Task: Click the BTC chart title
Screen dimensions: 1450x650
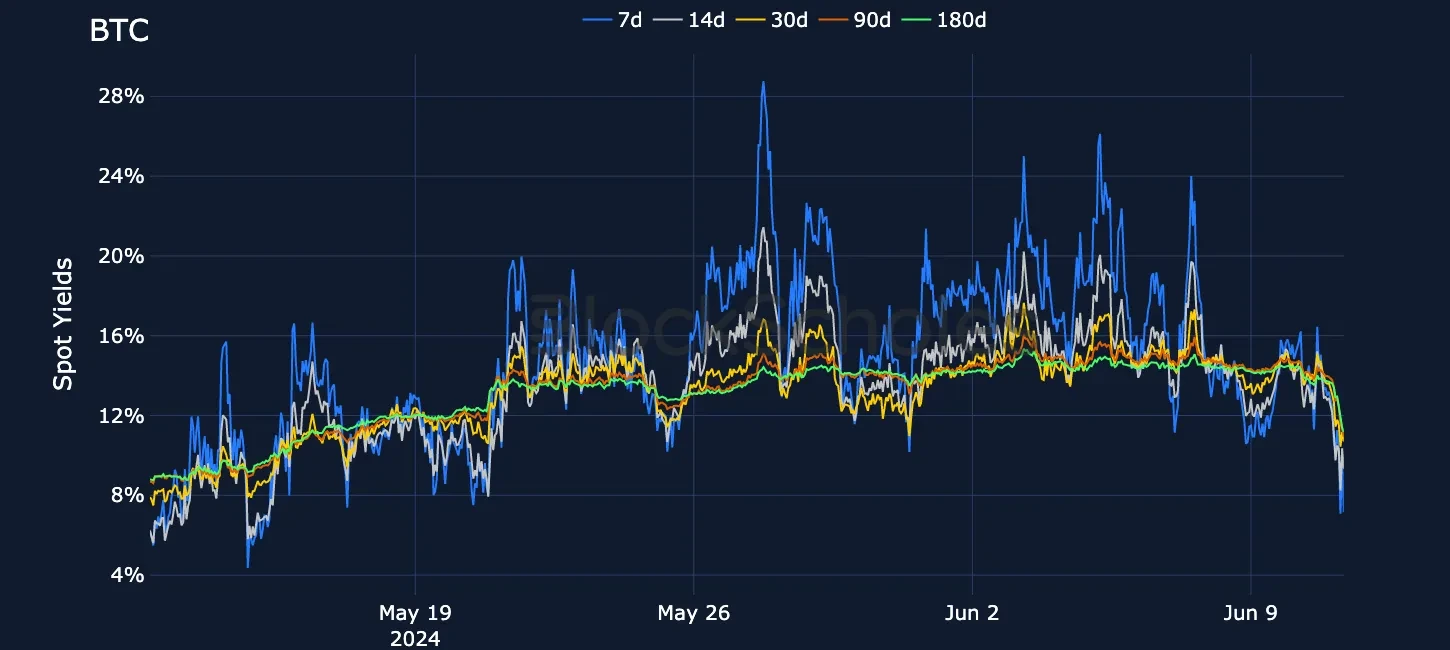Action: click(x=119, y=31)
